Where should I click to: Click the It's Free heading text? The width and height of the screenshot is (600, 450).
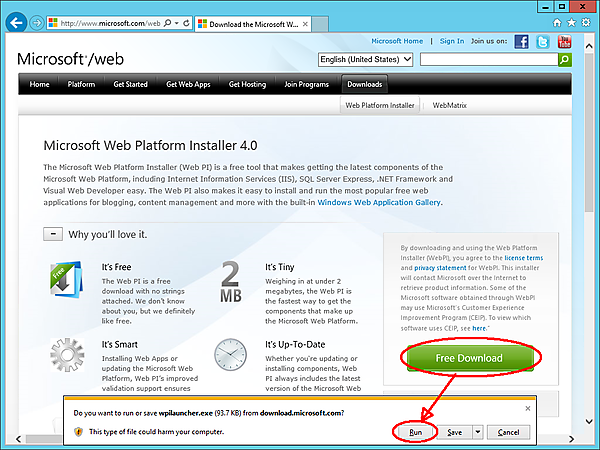coord(116,267)
